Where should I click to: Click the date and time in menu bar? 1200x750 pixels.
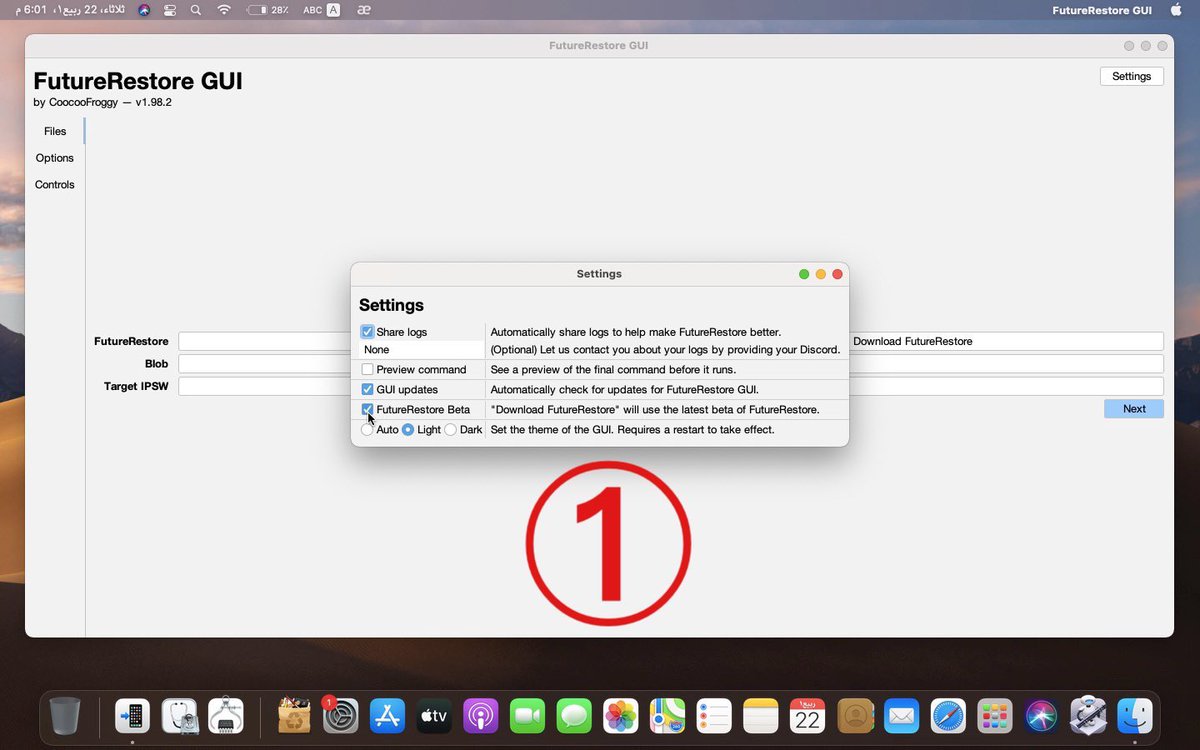pos(70,10)
